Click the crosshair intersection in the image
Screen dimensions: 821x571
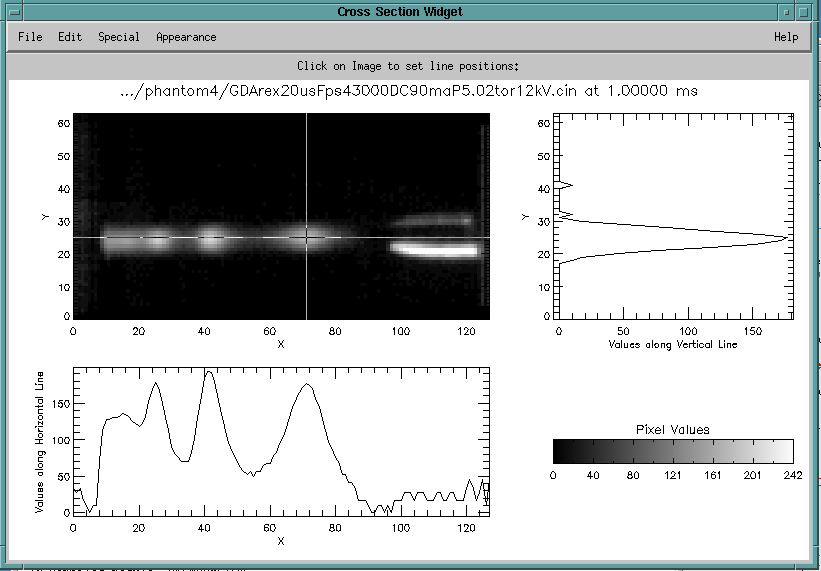click(x=306, y=238)
